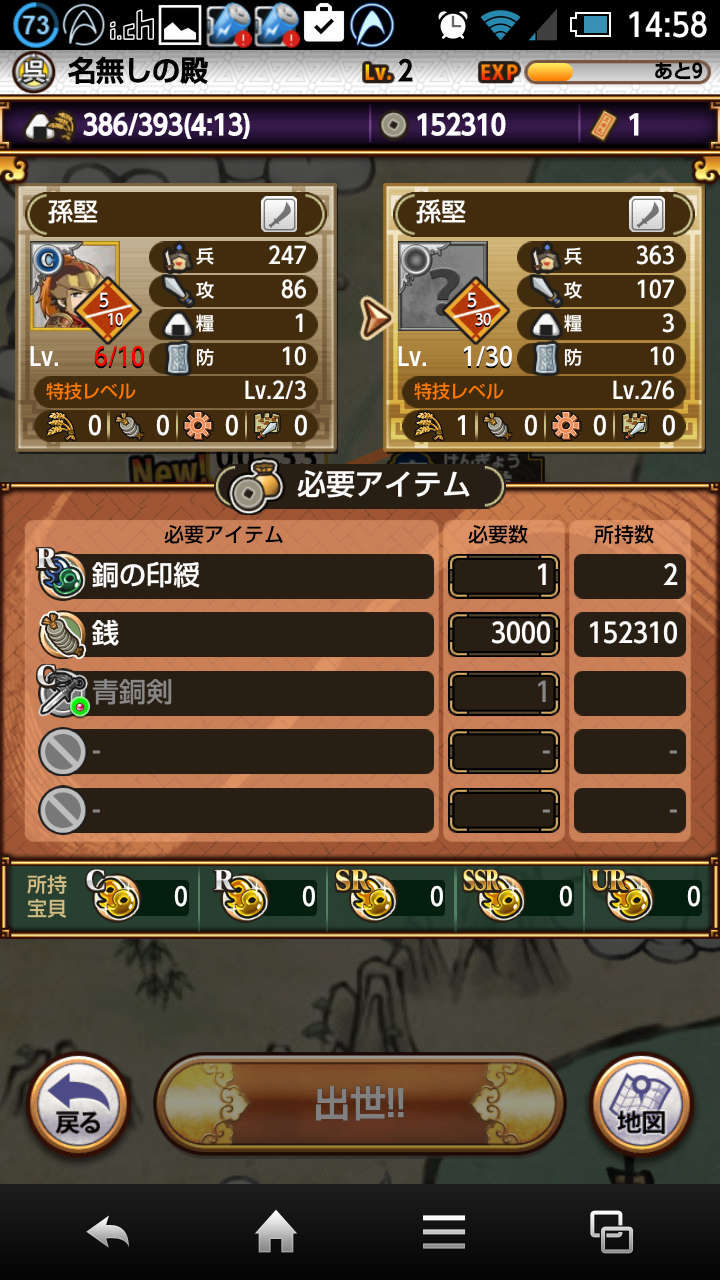Tap the coin currency 152310 display

click(445, 125)
